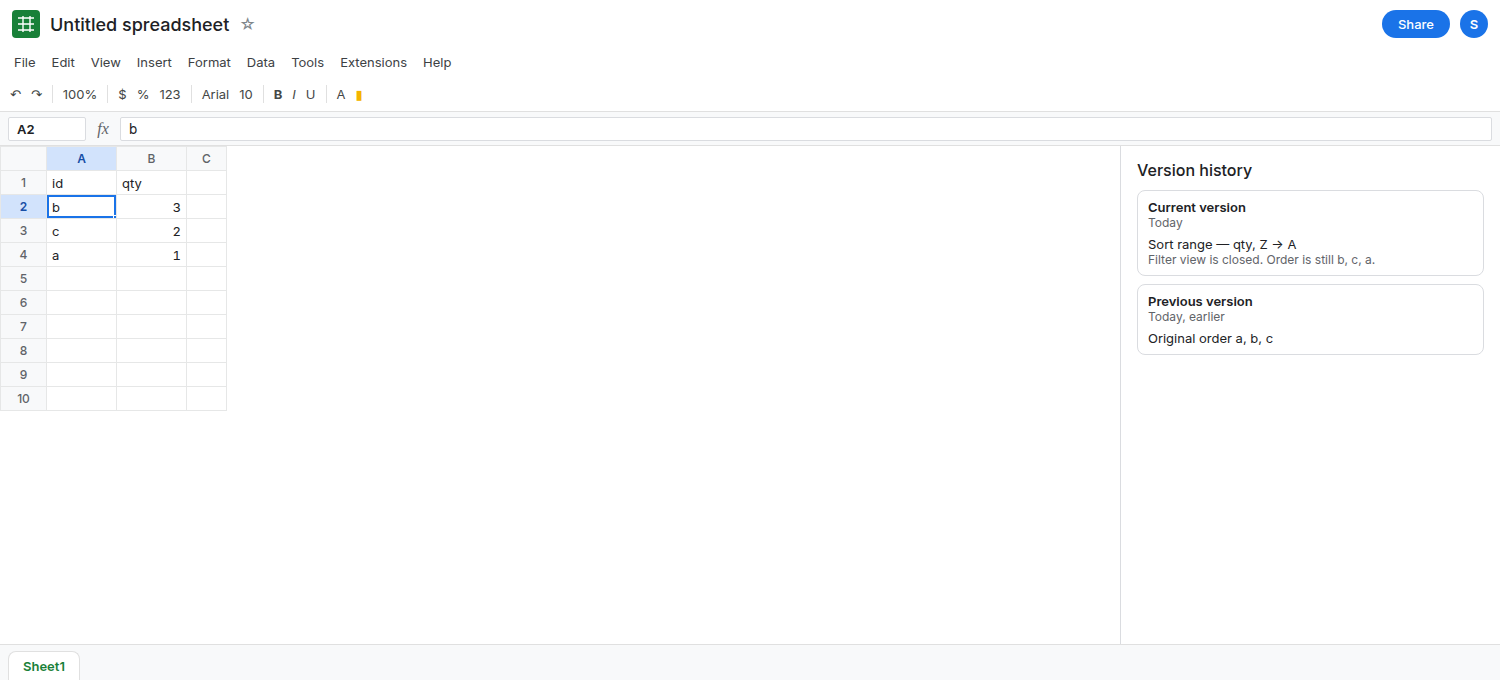Open the Format menu
This screenshot has width=1500, height=680.
209,62
